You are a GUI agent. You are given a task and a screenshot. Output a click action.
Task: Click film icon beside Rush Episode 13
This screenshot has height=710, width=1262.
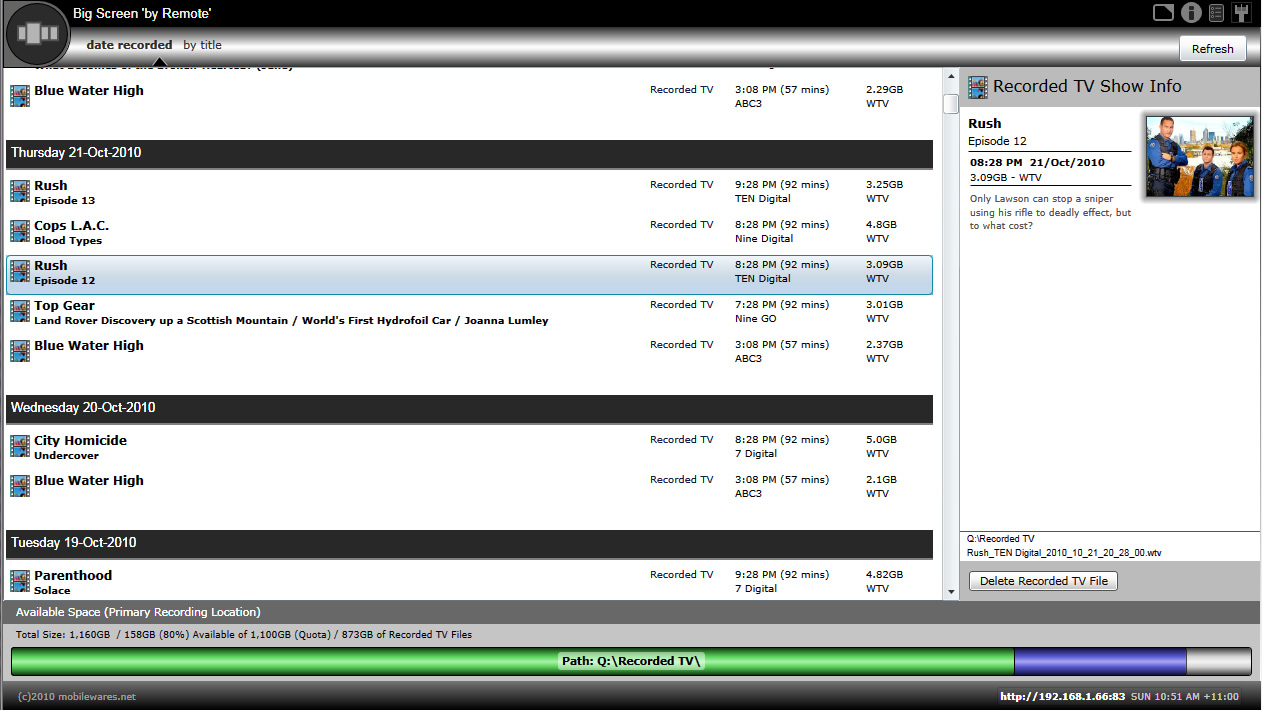pos(20,191)
